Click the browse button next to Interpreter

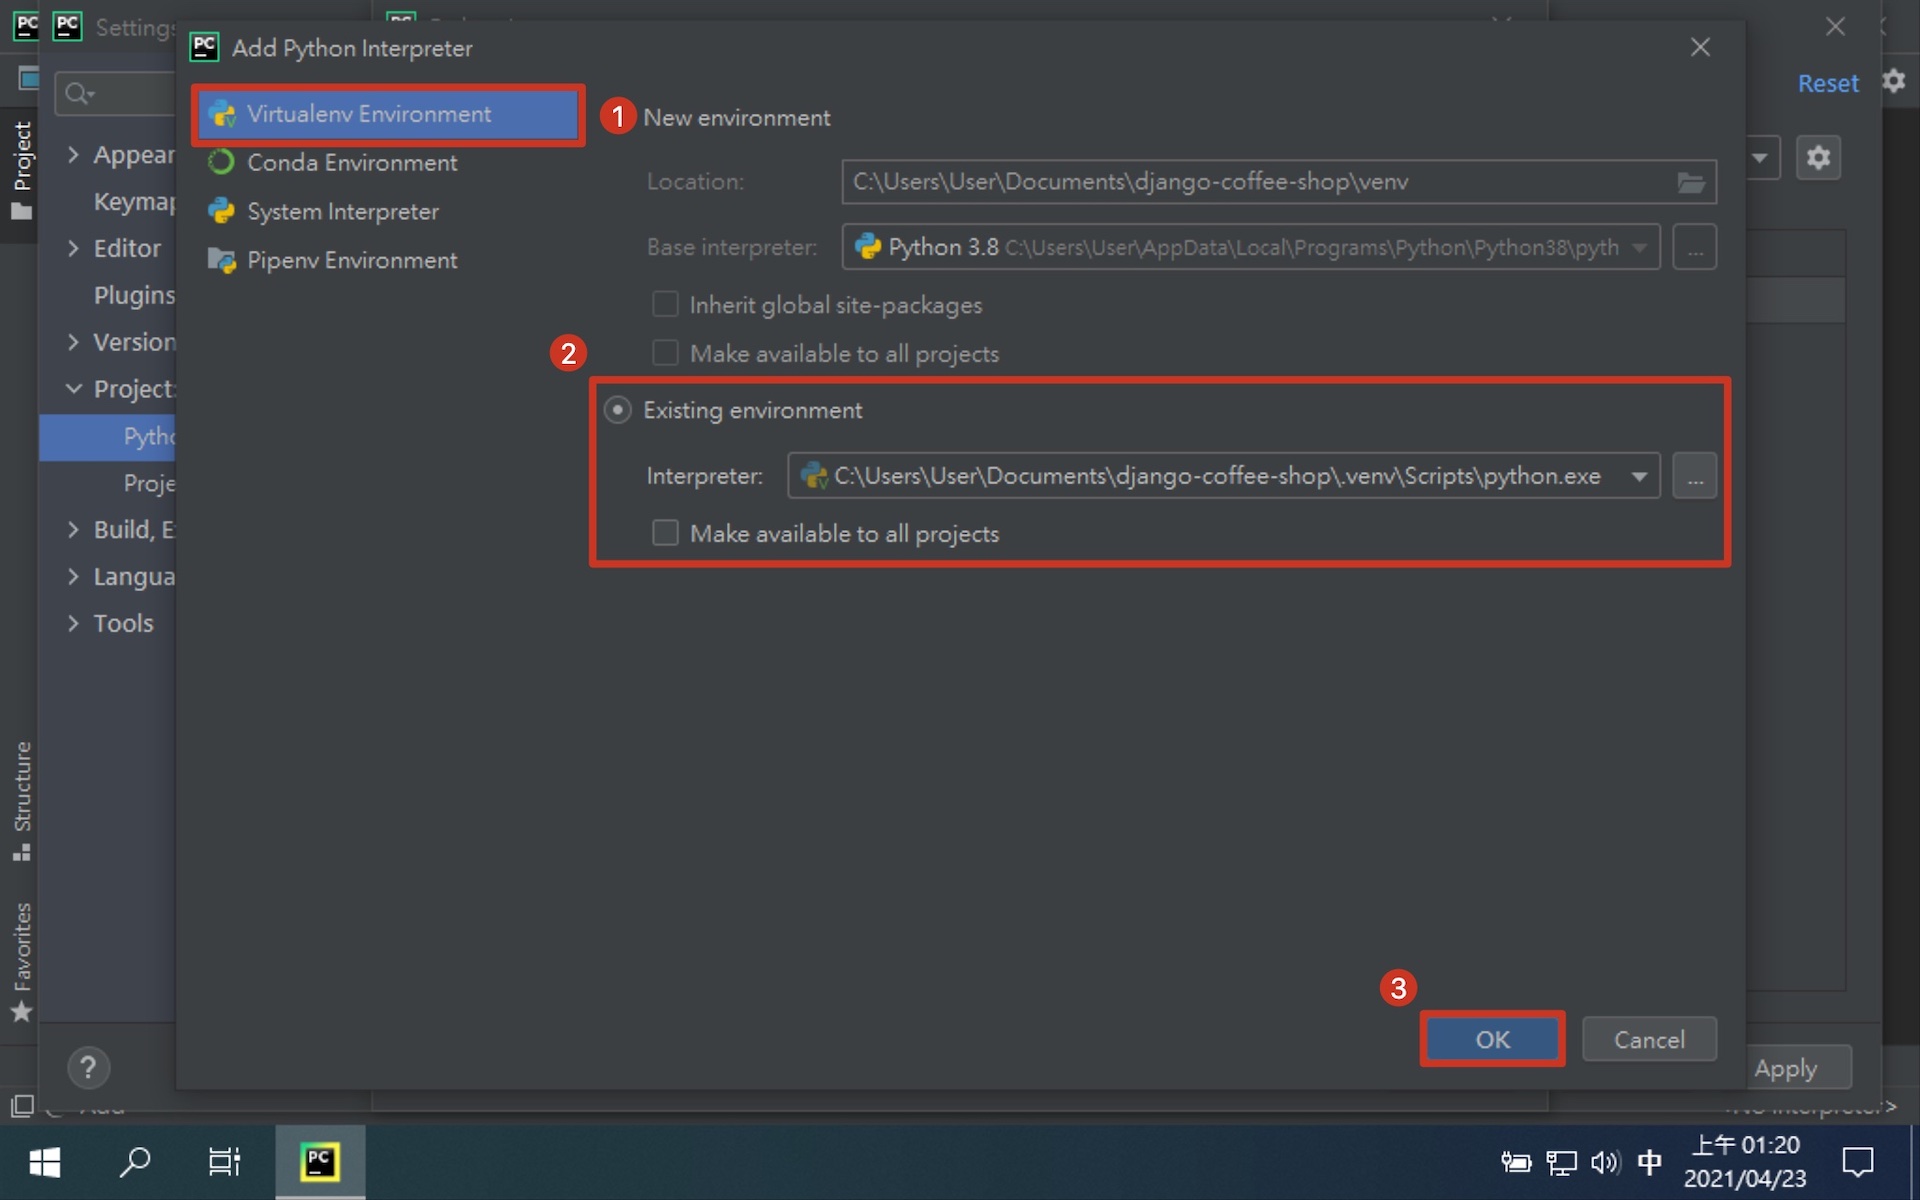[x=1695, y=476]
